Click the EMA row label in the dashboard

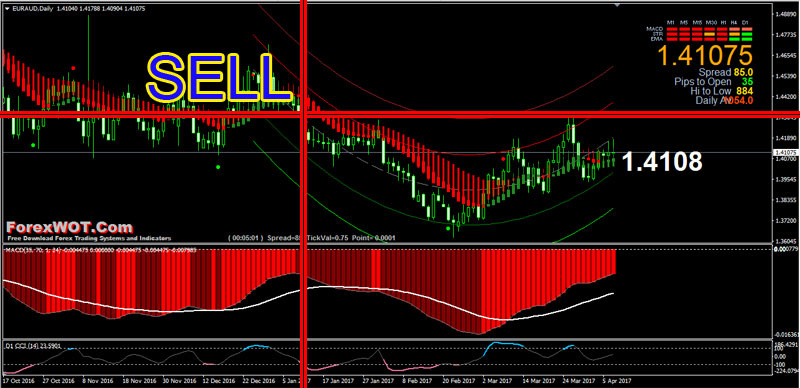657,39
